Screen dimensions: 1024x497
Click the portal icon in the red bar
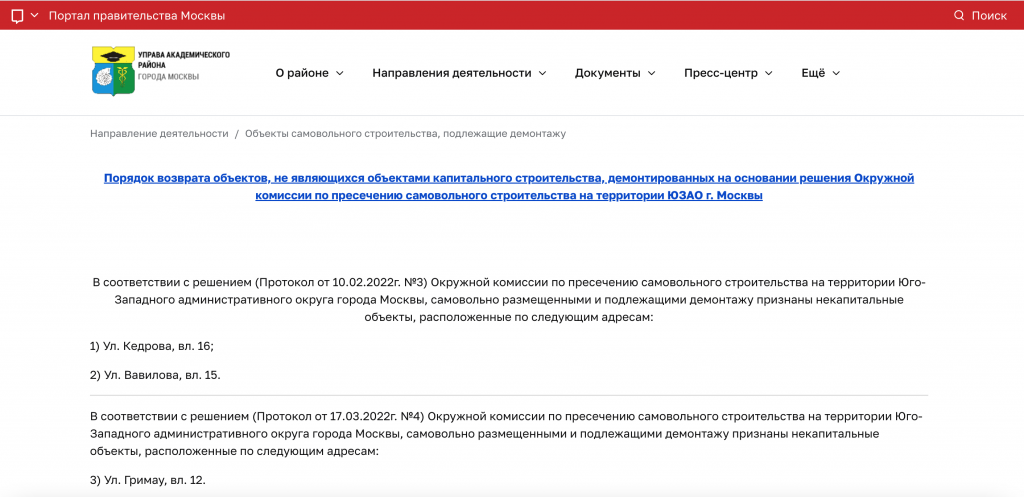tap(17, 16)
